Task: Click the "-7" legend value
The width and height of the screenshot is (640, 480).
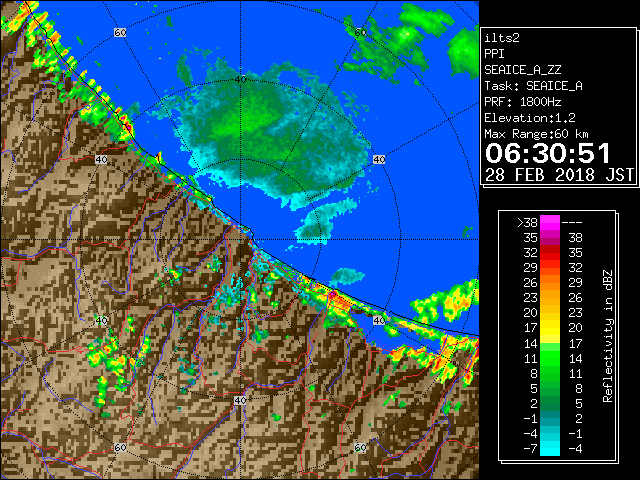Action: pos(530,449)
